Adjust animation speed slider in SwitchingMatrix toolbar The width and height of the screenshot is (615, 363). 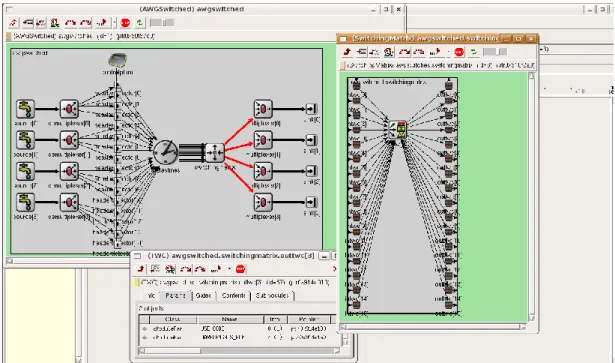point(495,52)
